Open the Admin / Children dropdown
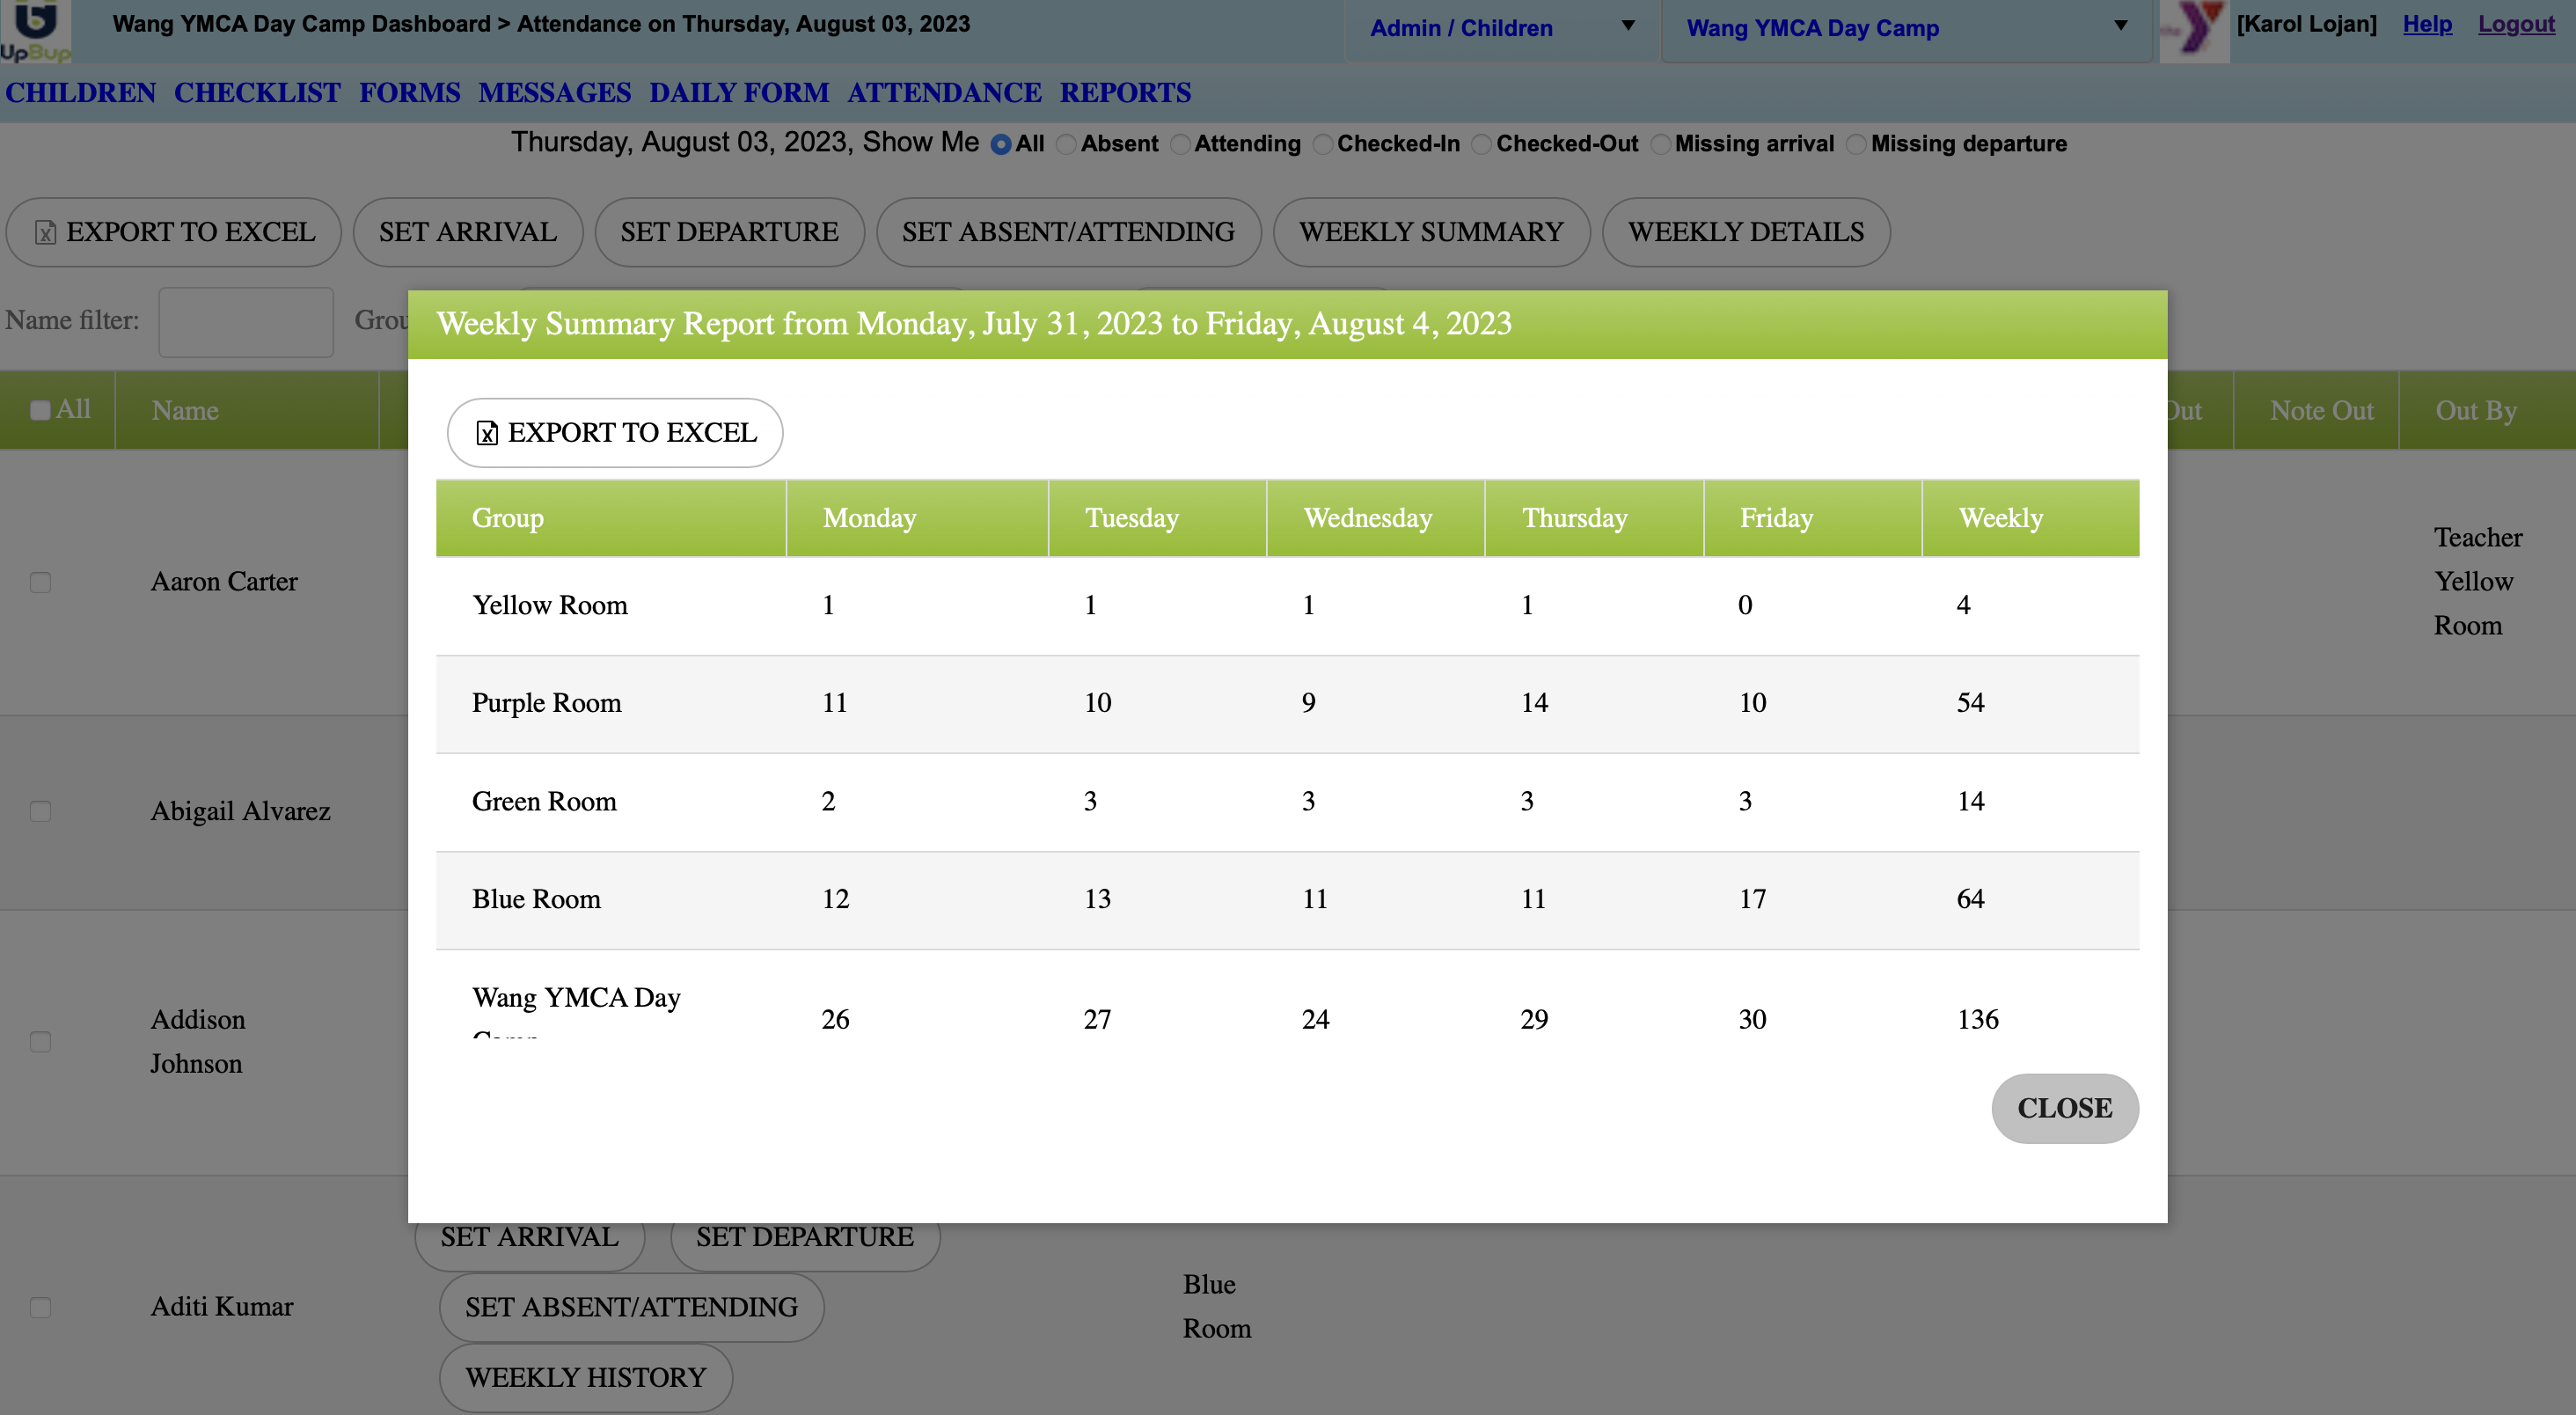This screenshot has height=1415, width=2576. point(1500,28)
